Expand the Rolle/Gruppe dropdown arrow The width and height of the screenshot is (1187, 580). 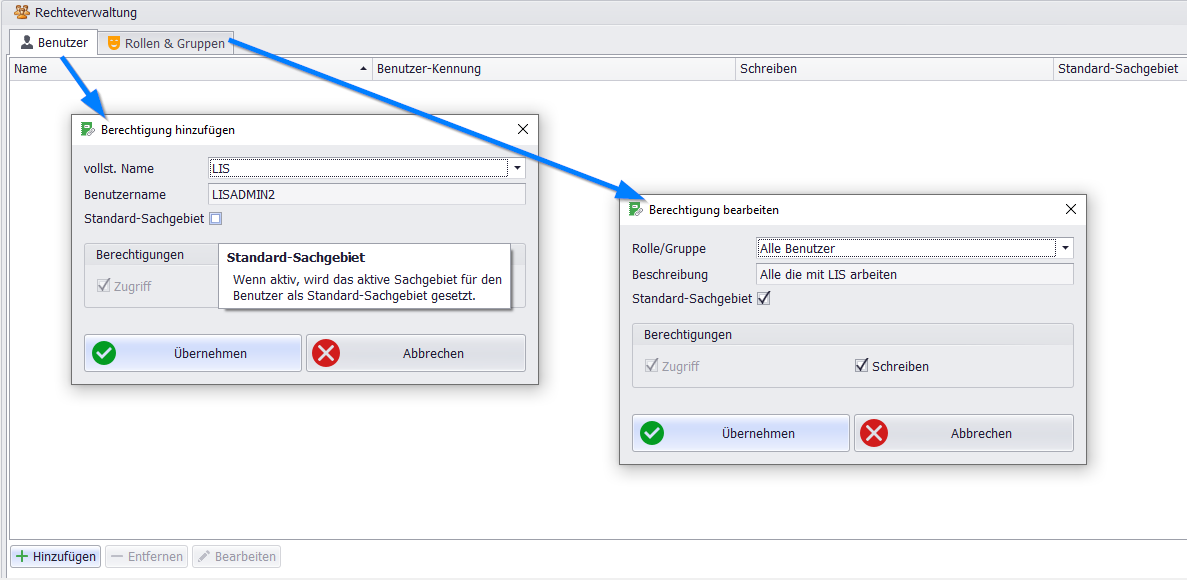pyautogui.click(x=1065, y=248)
